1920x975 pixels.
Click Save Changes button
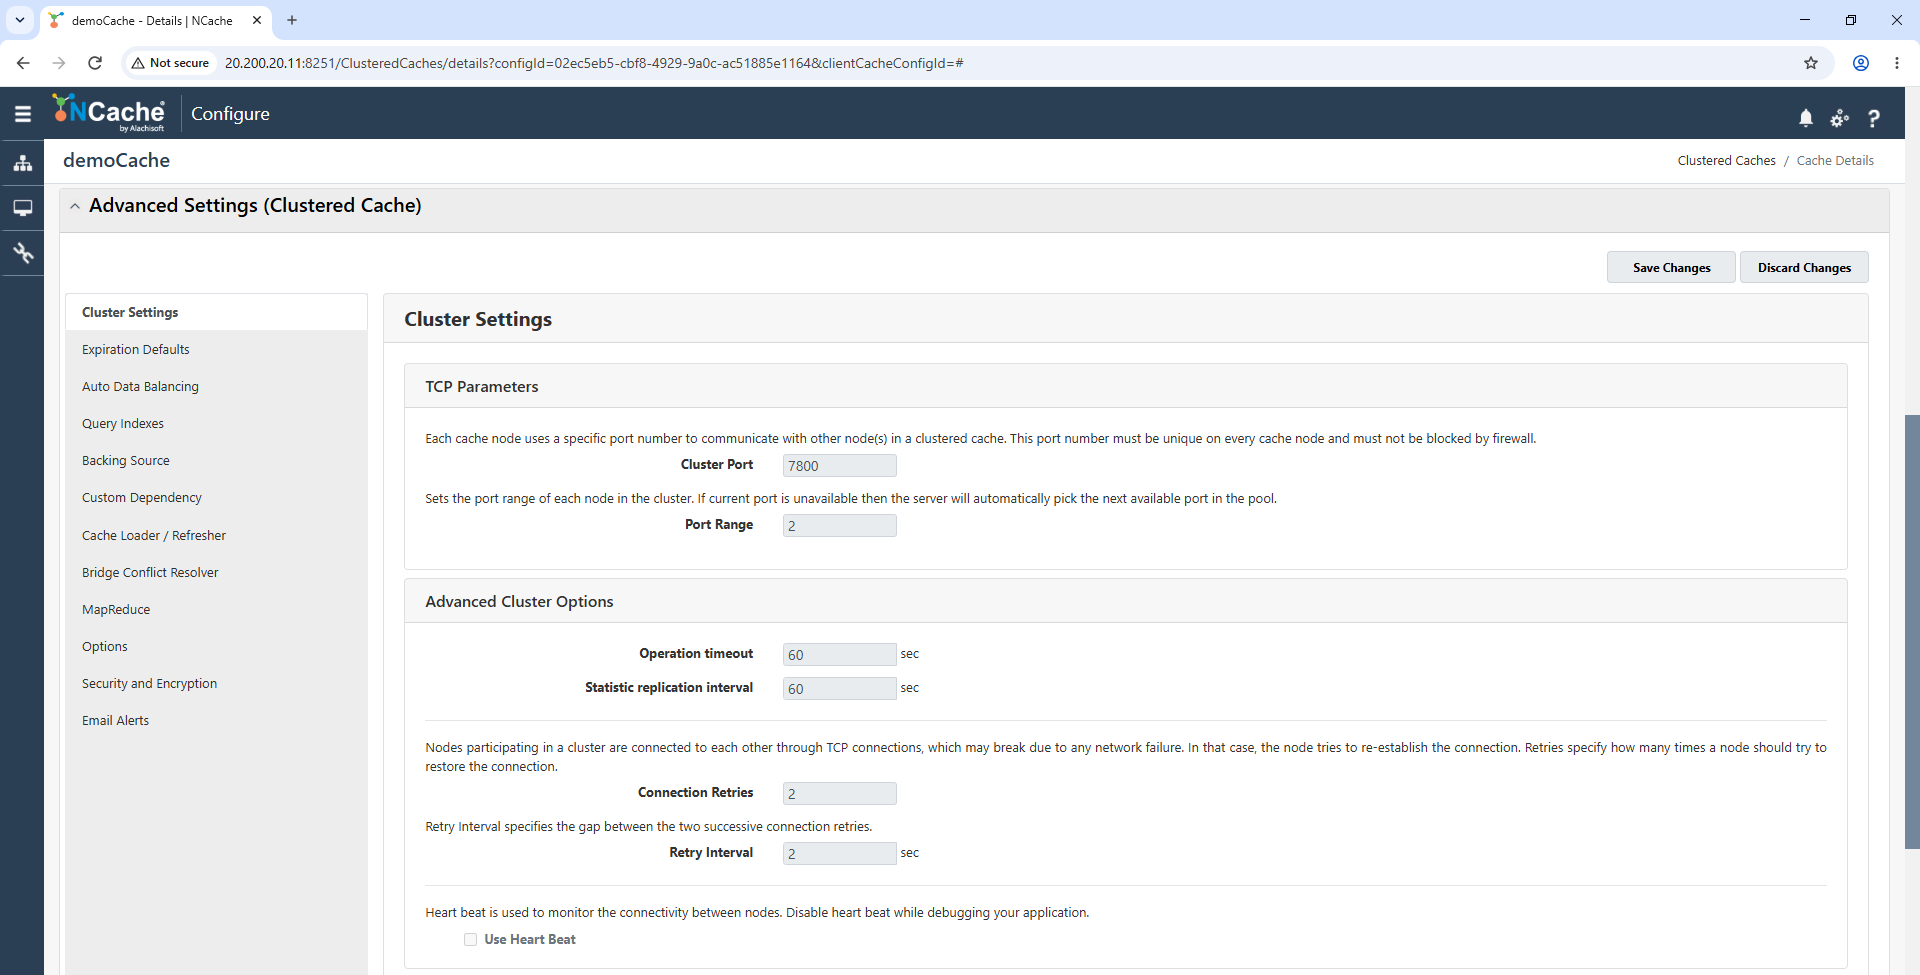(x=1671, y=267)
